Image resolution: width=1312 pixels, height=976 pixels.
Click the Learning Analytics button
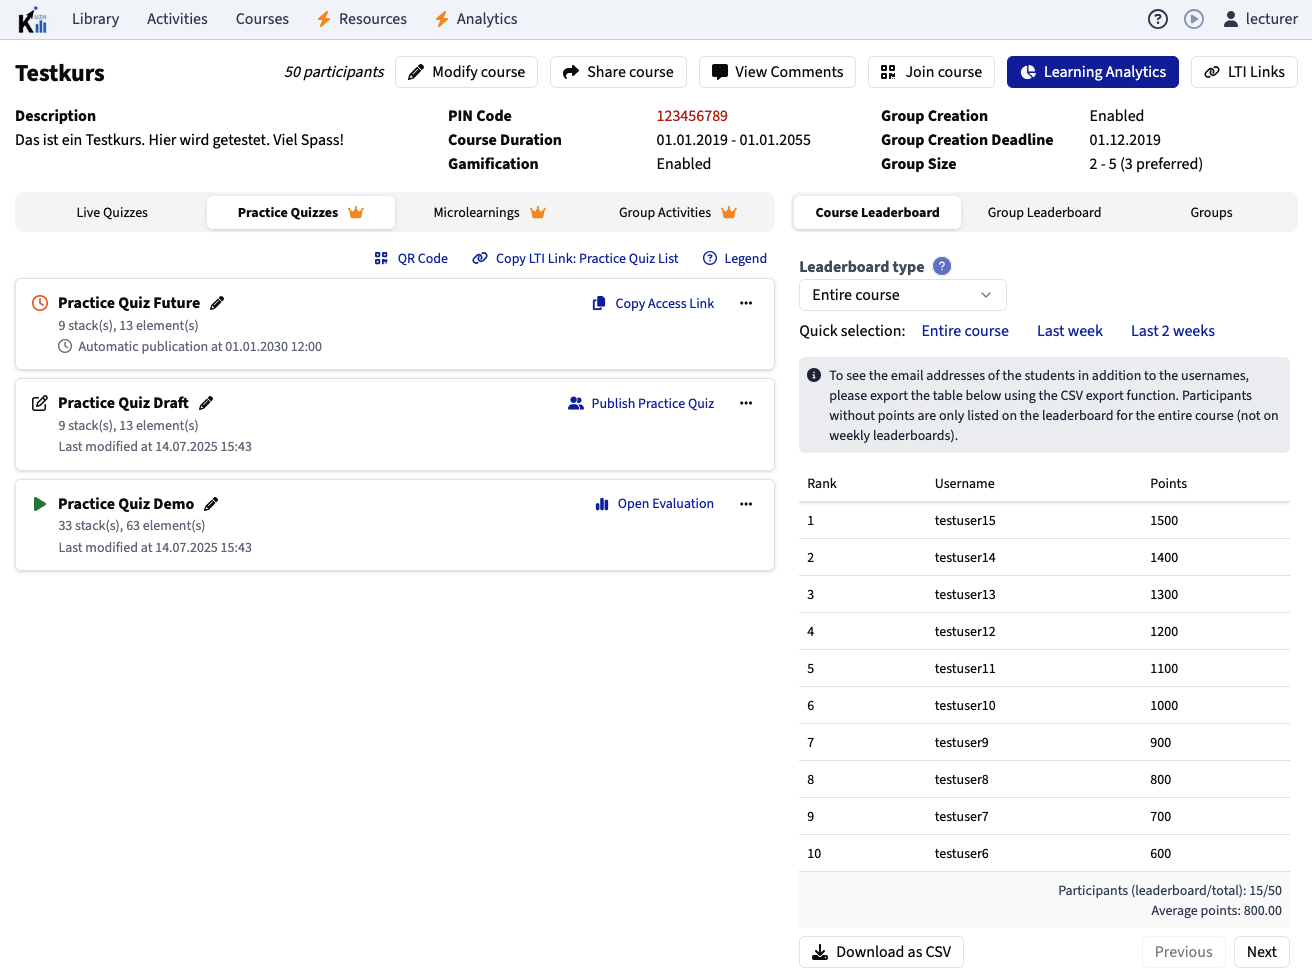1092,72
